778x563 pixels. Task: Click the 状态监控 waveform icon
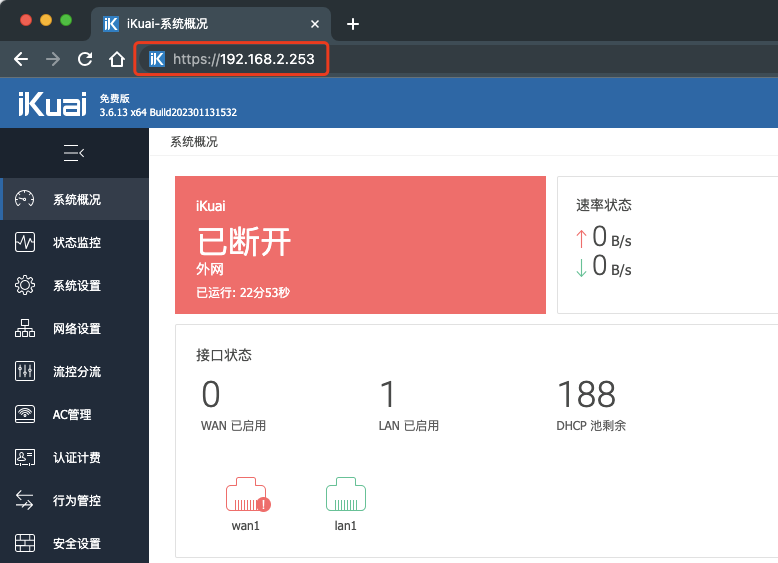click(25, 242)
